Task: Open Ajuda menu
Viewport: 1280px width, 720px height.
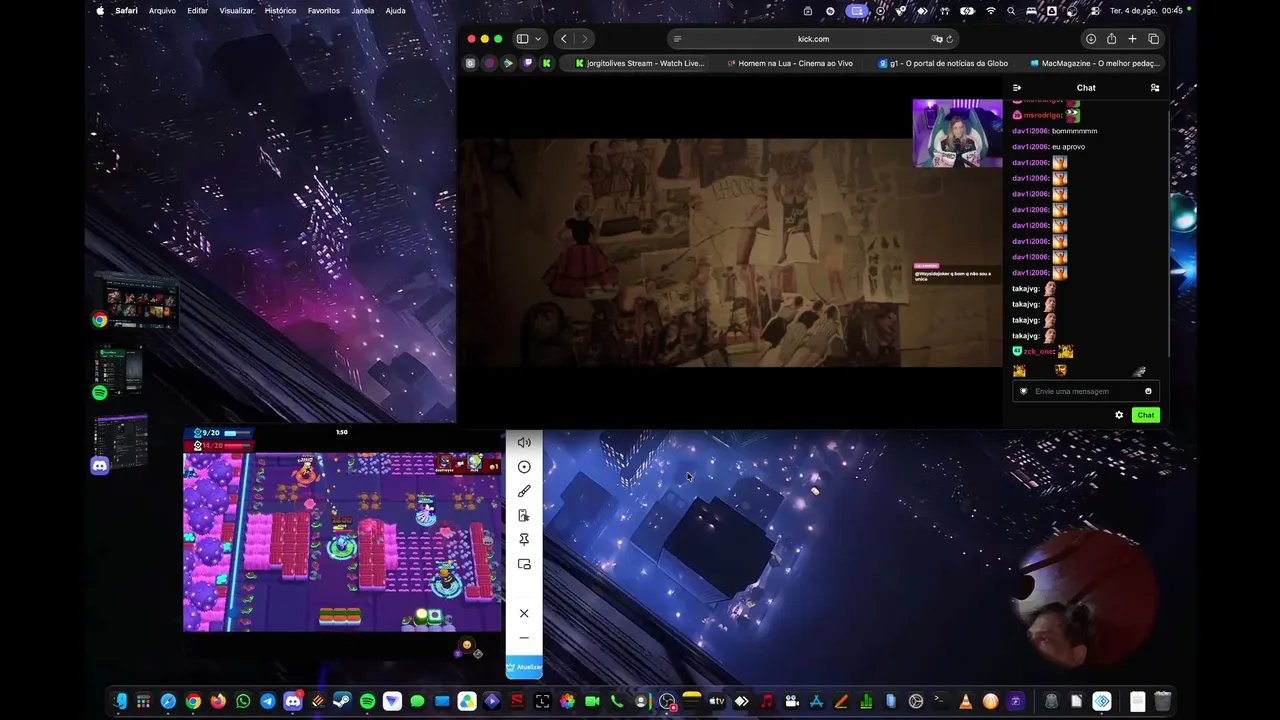Action: [395, 11]
